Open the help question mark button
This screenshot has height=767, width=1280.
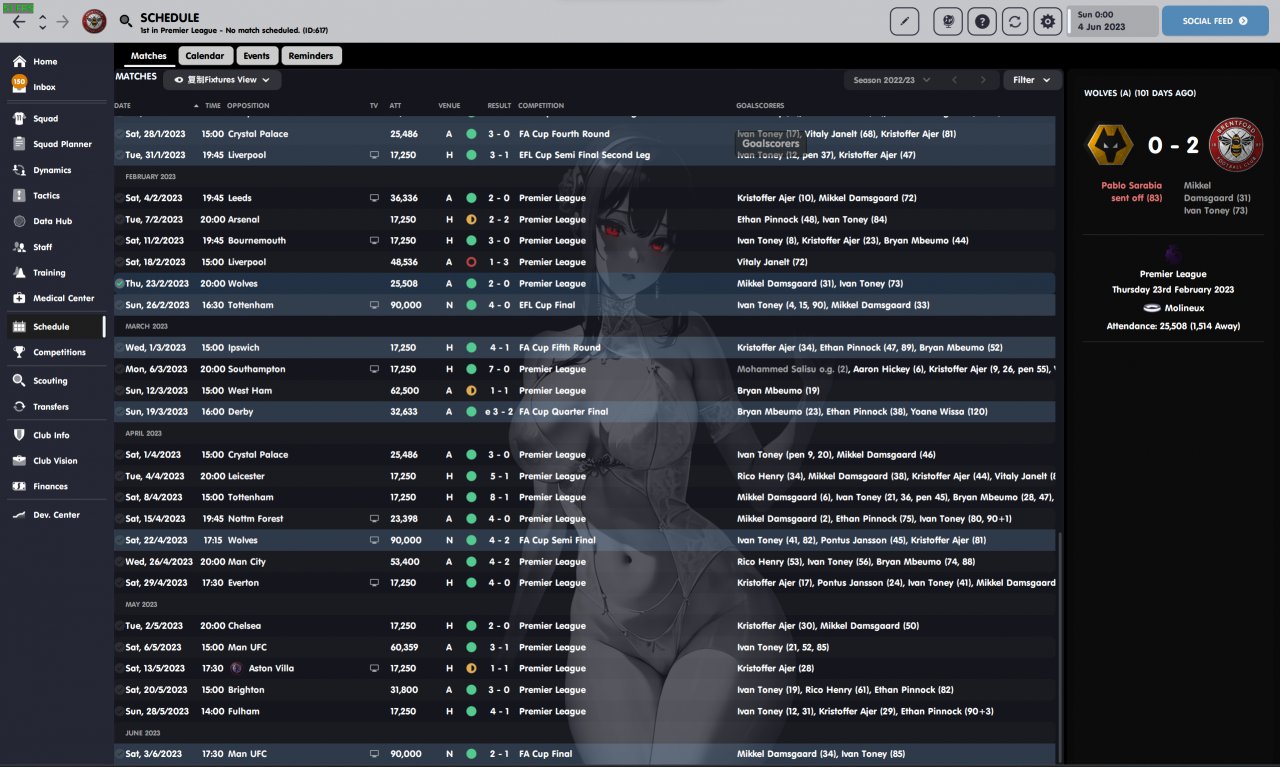tap(982, 21)
